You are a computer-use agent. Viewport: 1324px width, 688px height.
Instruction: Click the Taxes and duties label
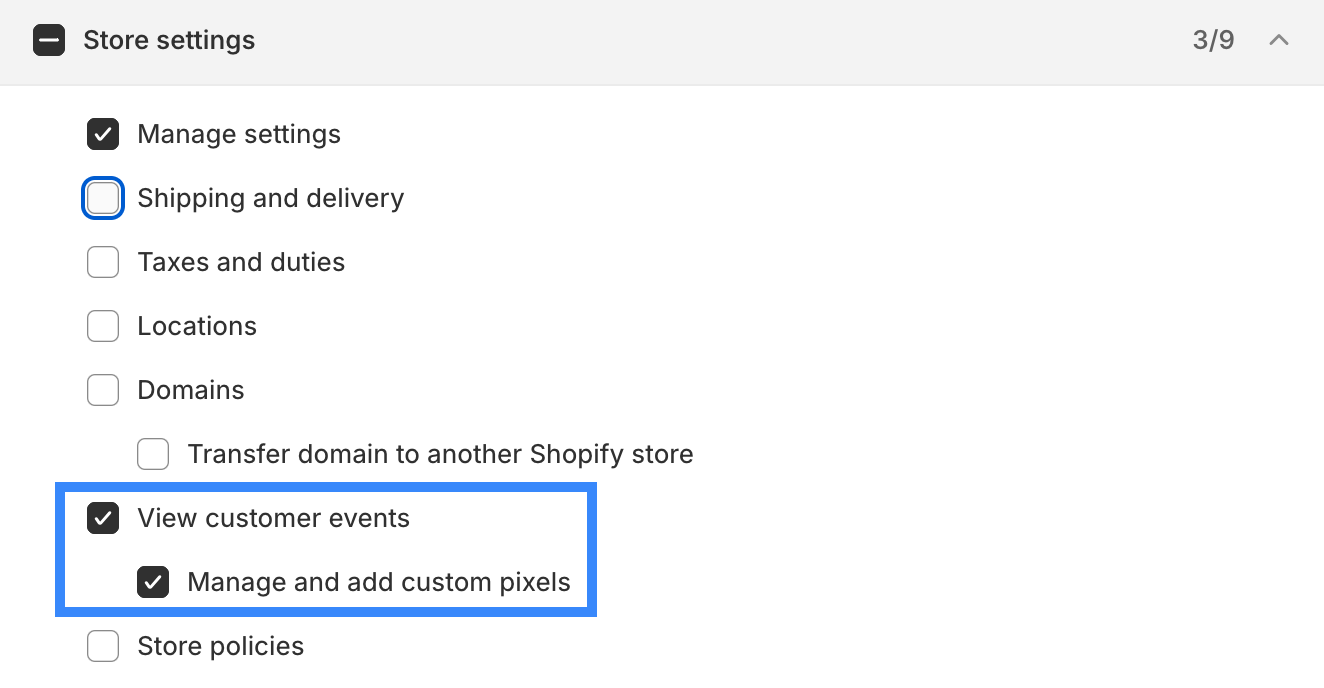[241, 262]
